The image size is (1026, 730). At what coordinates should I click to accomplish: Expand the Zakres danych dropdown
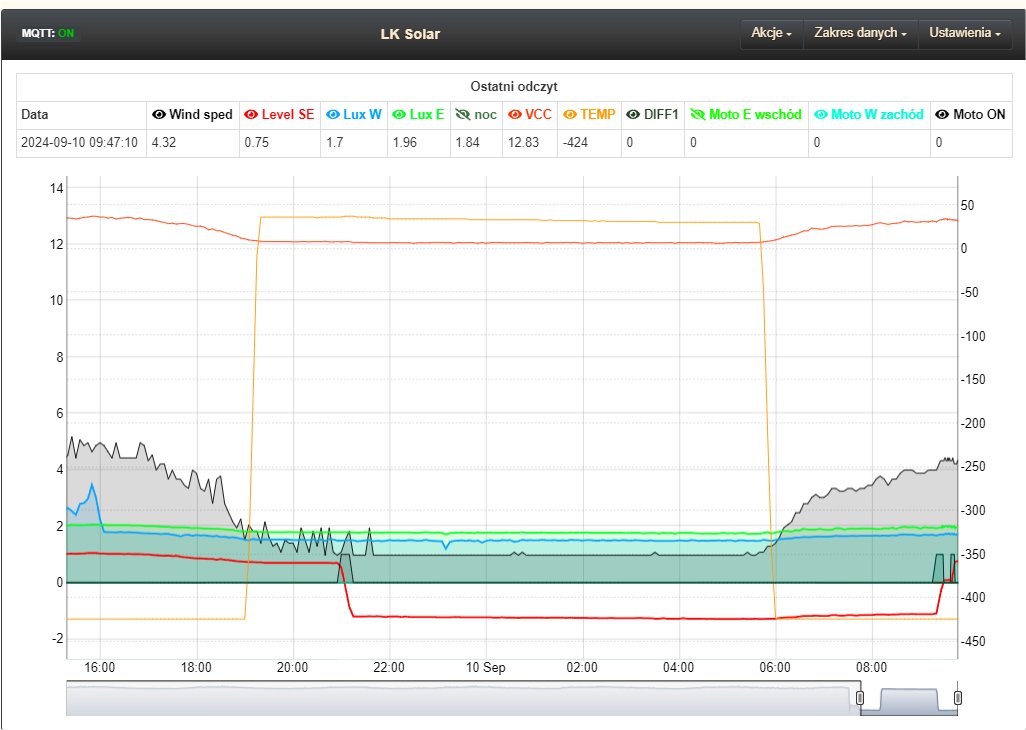[860, 33]
